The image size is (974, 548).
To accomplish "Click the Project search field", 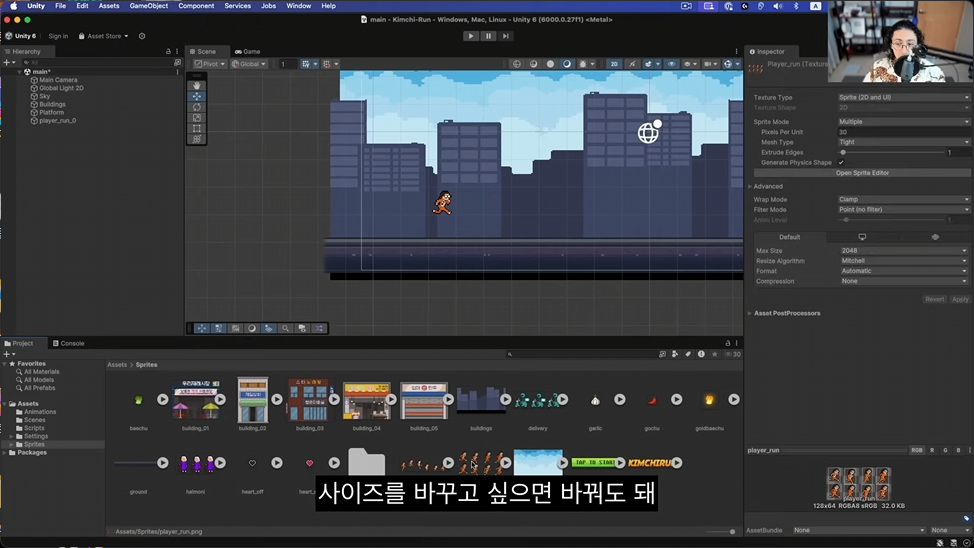I will click(x=581, y=354).
